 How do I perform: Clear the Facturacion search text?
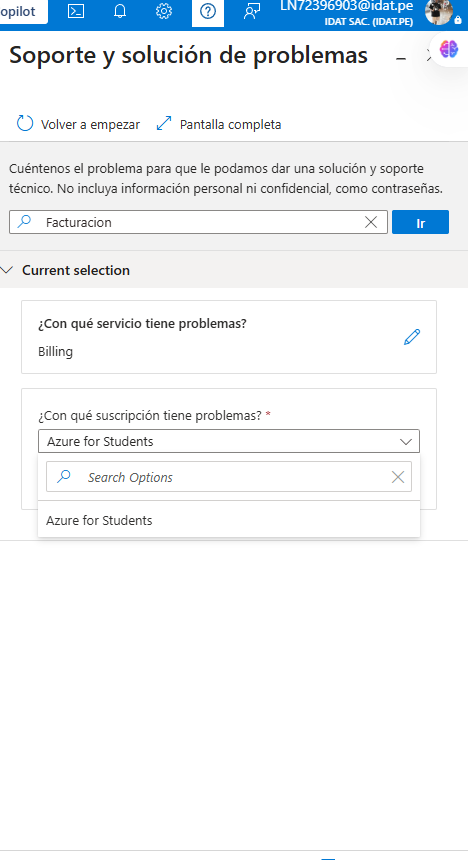pos(371,222)
